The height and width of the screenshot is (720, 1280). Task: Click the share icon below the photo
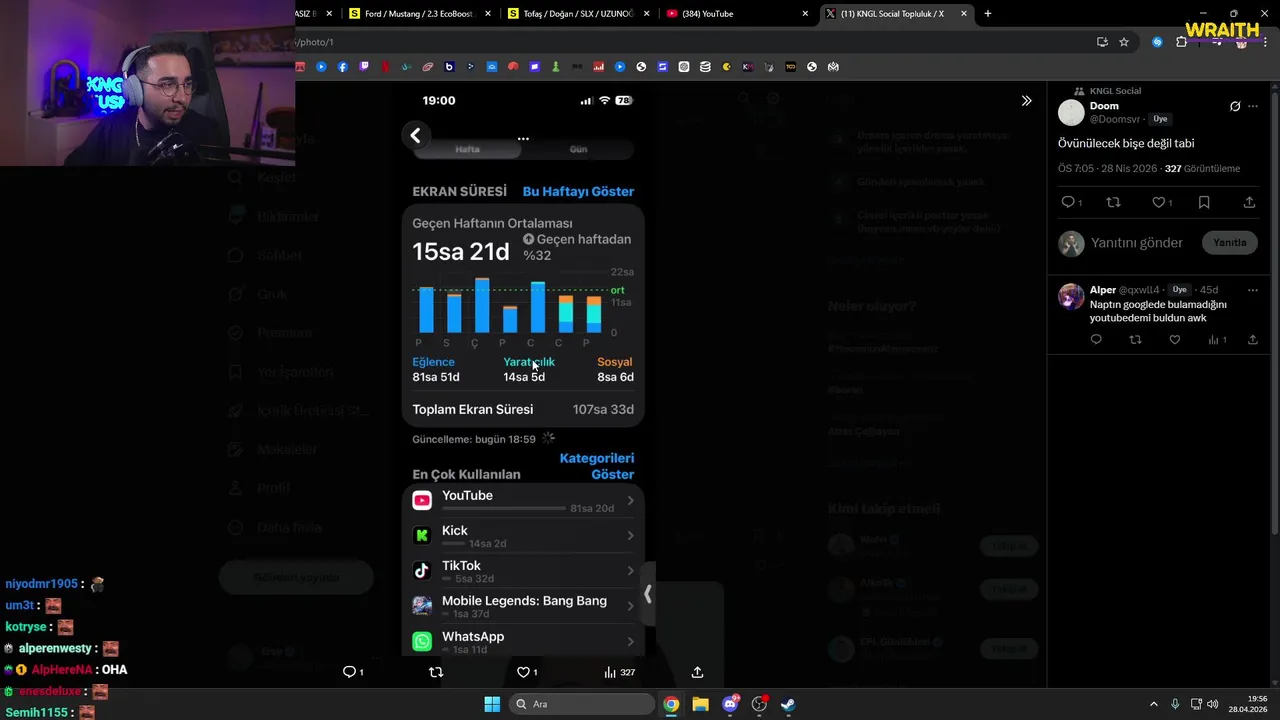697,672
